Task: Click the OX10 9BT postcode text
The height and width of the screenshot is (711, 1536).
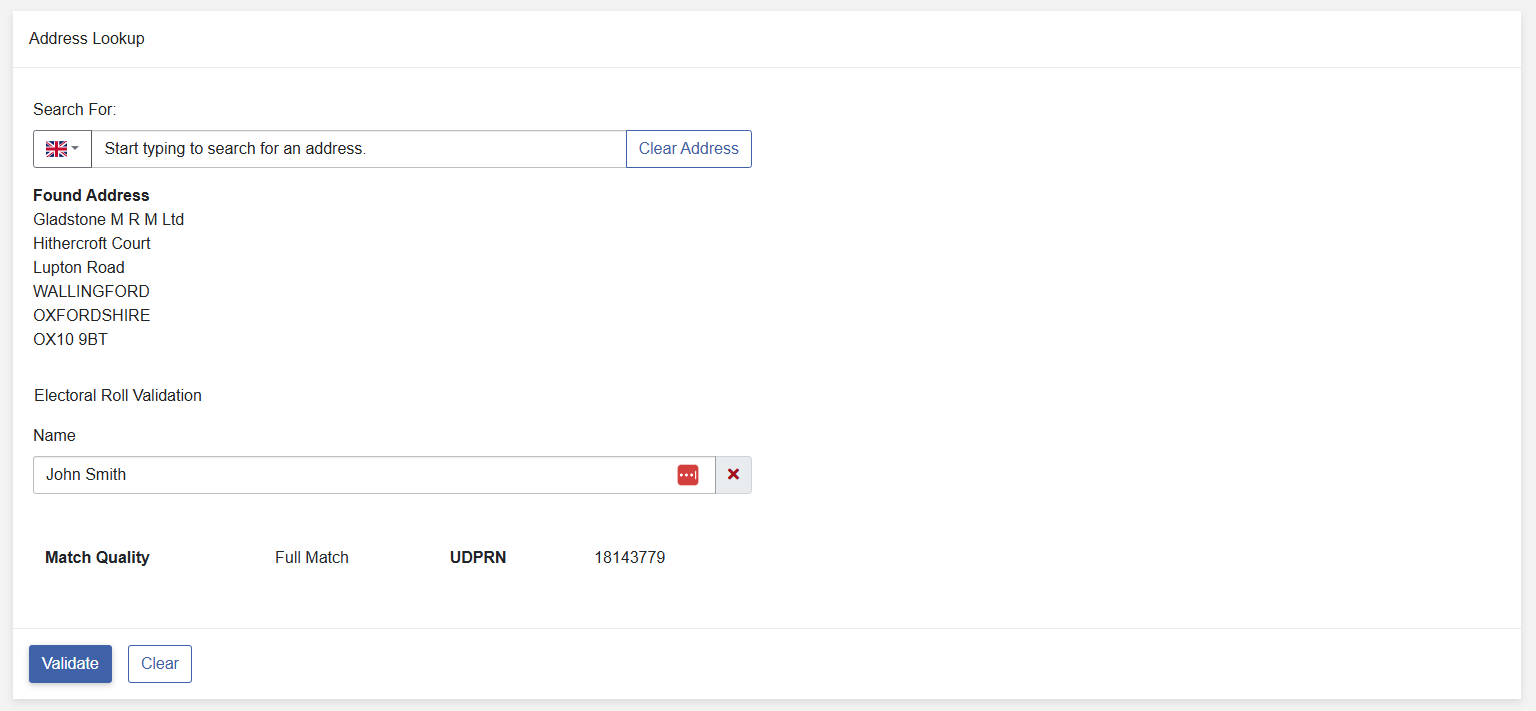Action: (70, 339)
